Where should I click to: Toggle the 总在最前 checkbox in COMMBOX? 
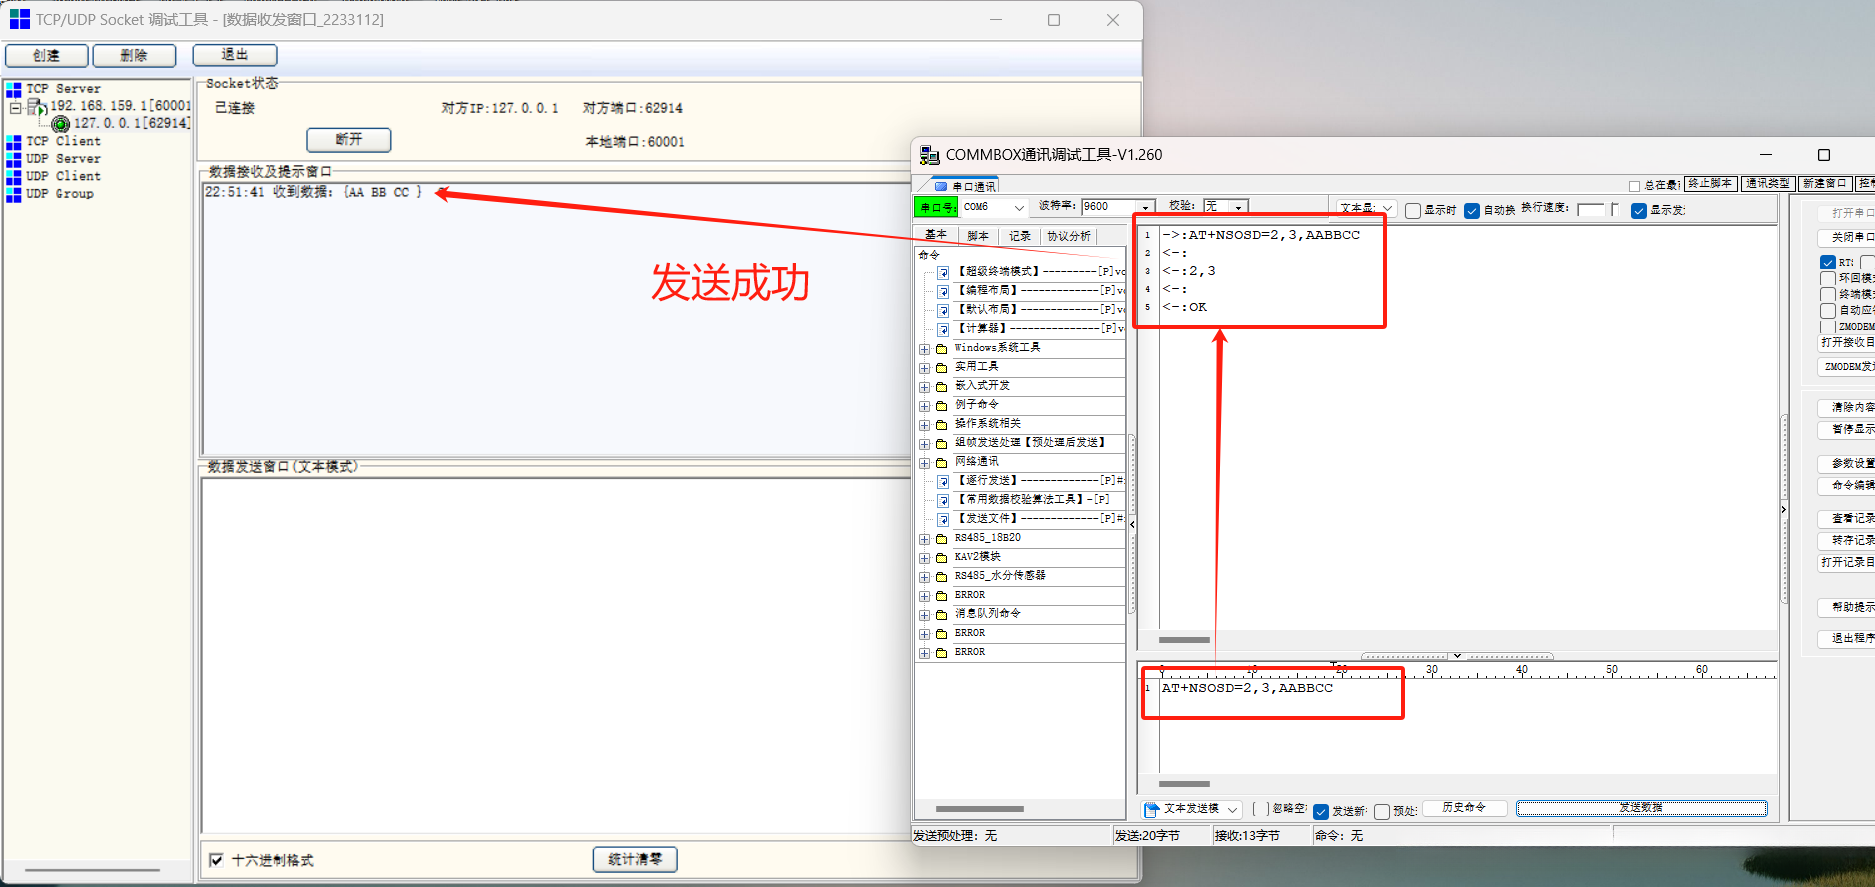[1634, 186]
